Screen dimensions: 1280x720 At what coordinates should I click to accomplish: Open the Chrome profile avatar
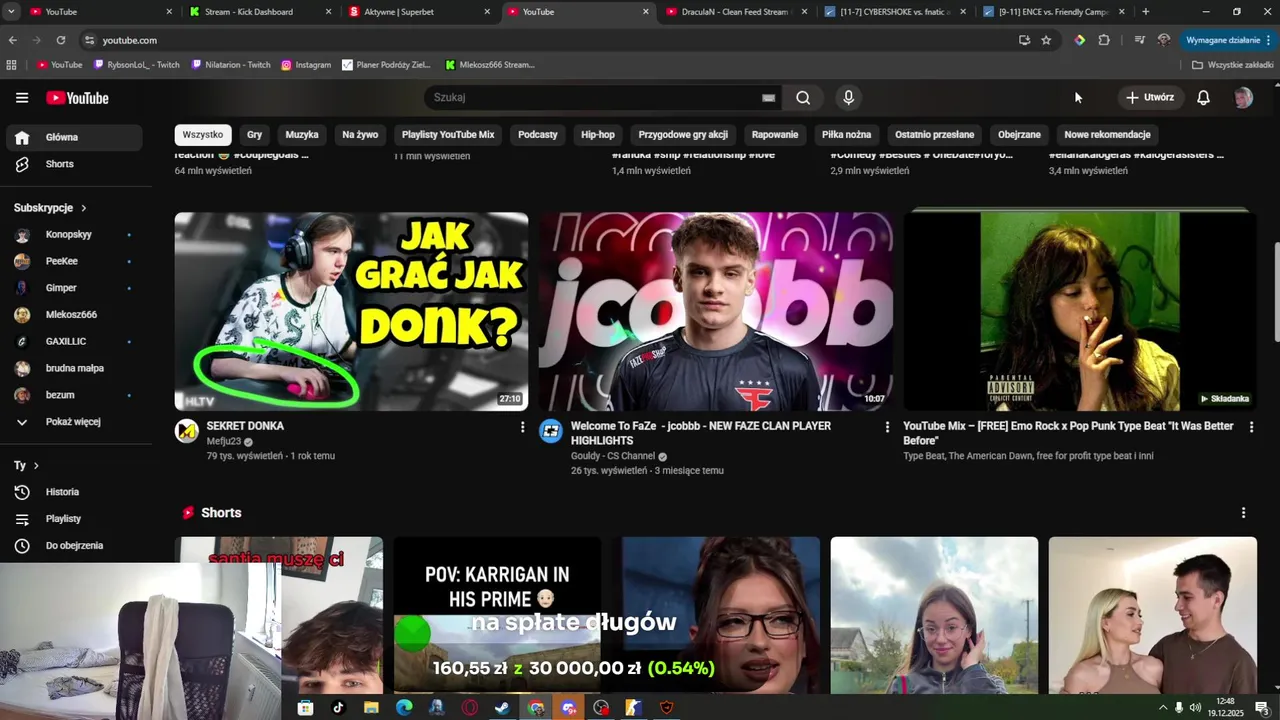[x=1164, y=40]
